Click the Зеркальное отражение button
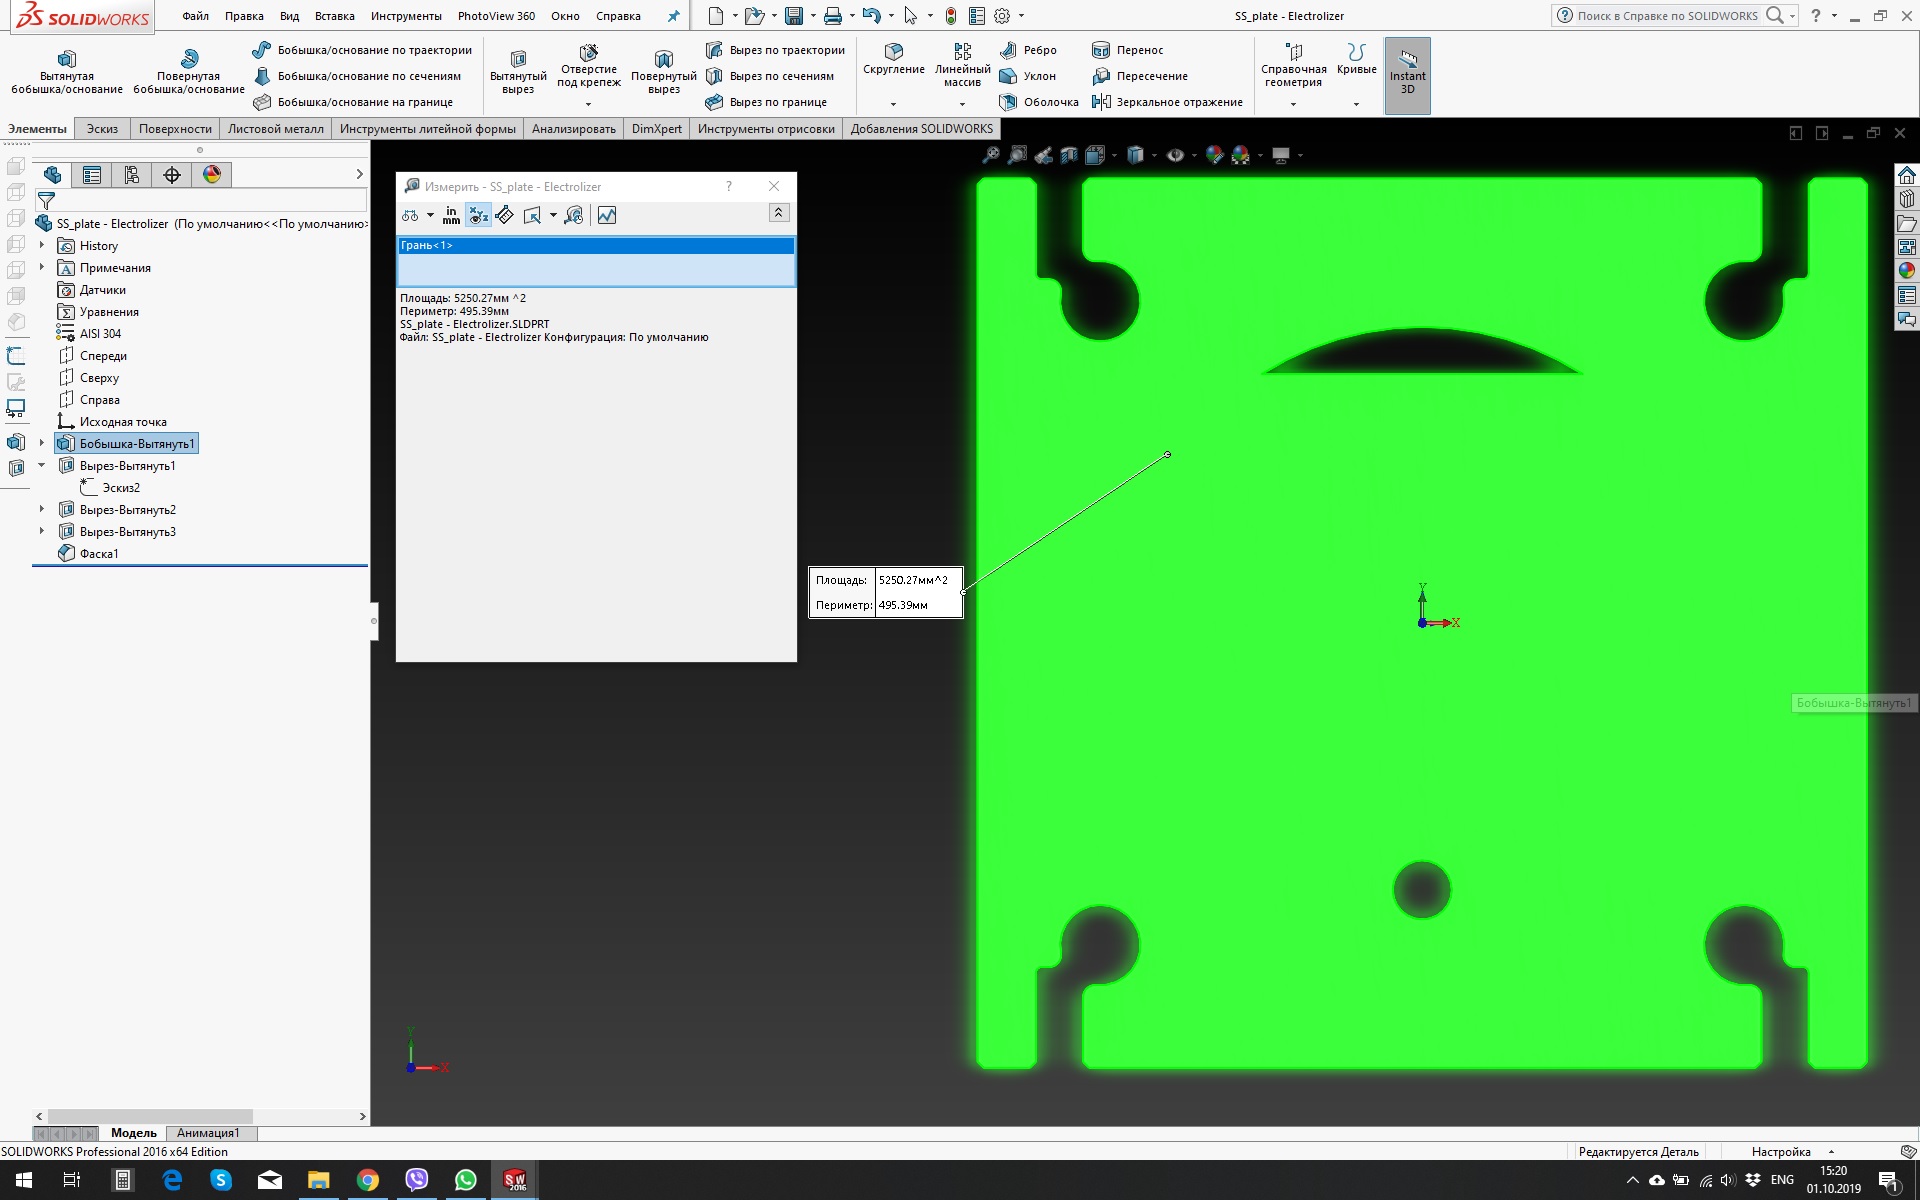 click(x=1167, y=102)
